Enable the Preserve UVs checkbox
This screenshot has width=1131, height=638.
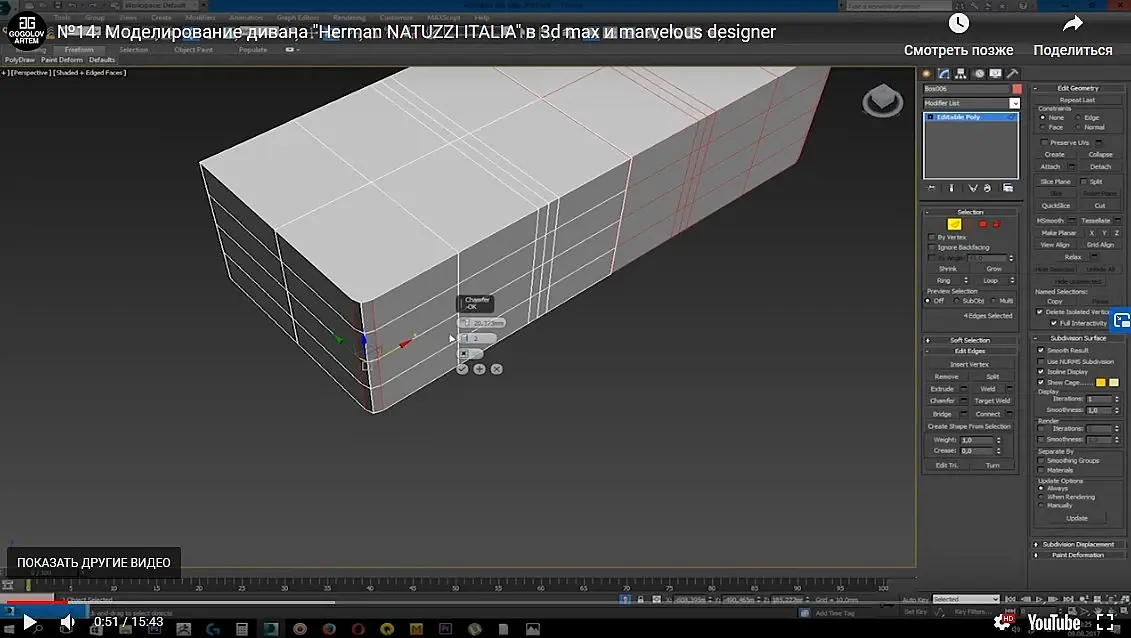click(1043, 143)
